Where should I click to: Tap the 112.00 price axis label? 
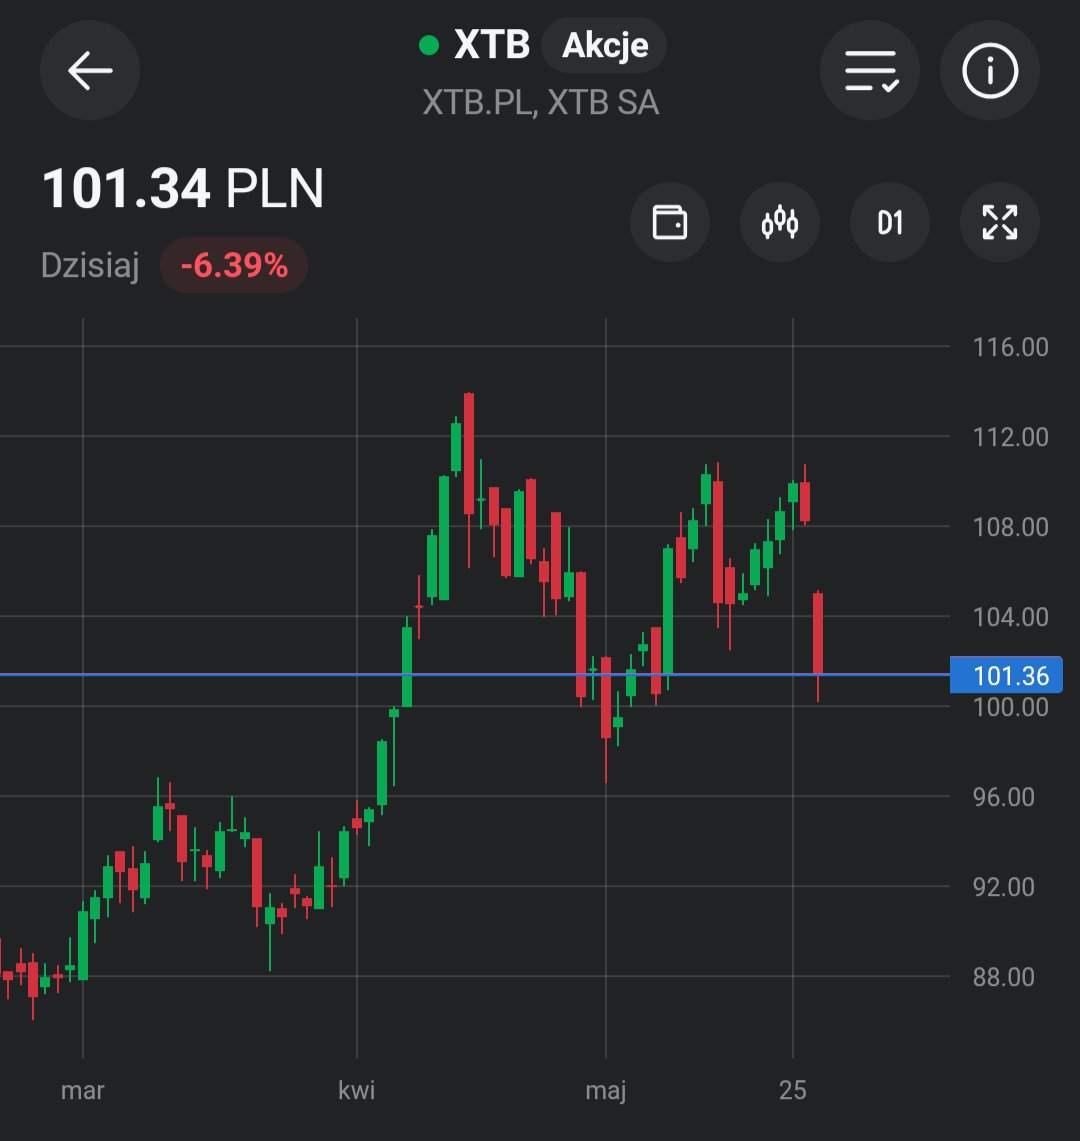pos(1011,437)
